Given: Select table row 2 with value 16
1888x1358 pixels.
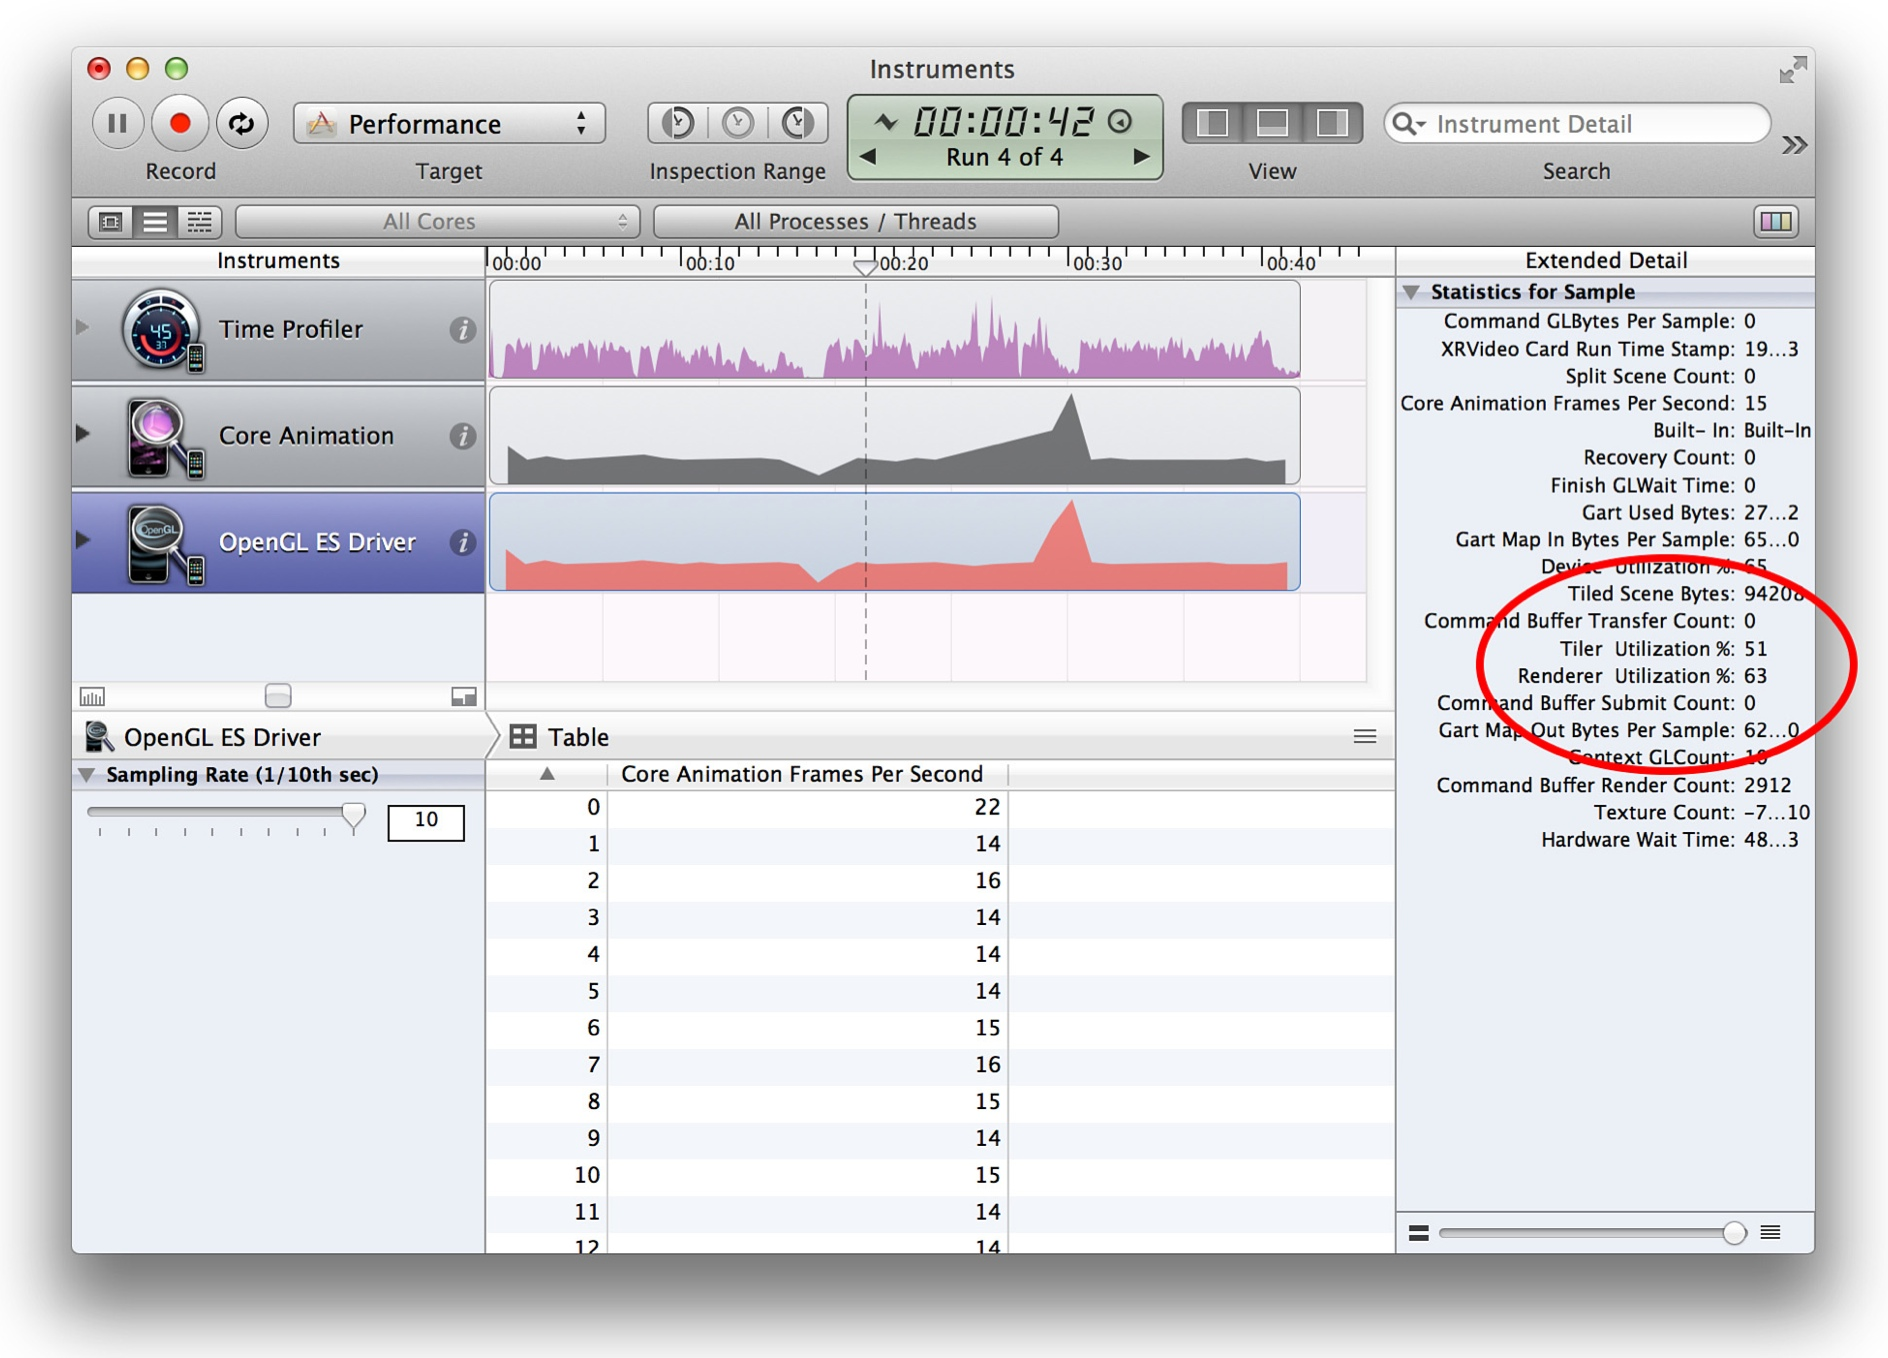Looking at the screenshot, I should 940,881.
